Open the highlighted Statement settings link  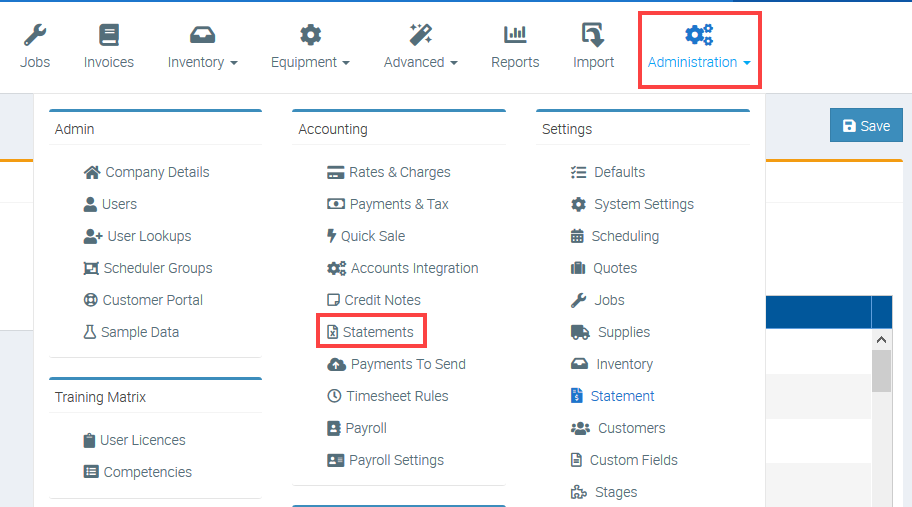[x=612, y=396]
